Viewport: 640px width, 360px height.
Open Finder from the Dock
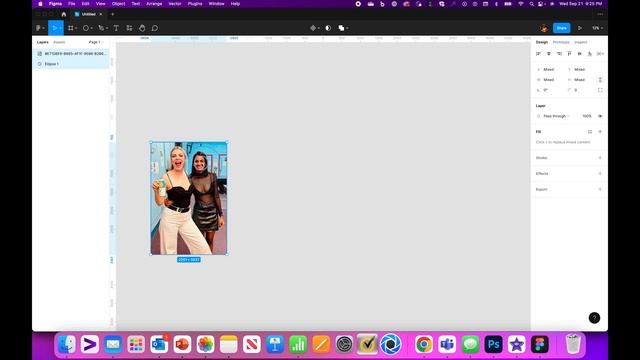coord(67,344)
